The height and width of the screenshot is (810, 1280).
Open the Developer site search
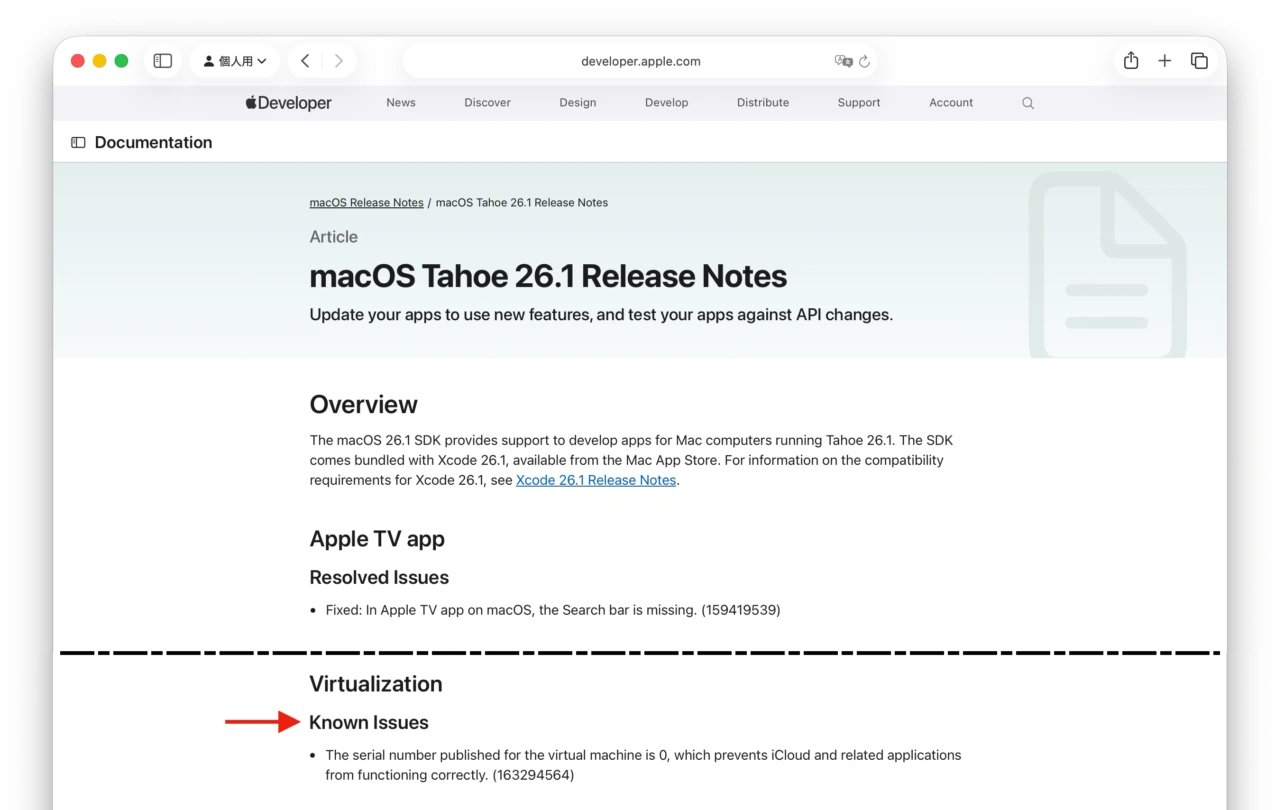tap(1027, 102)
